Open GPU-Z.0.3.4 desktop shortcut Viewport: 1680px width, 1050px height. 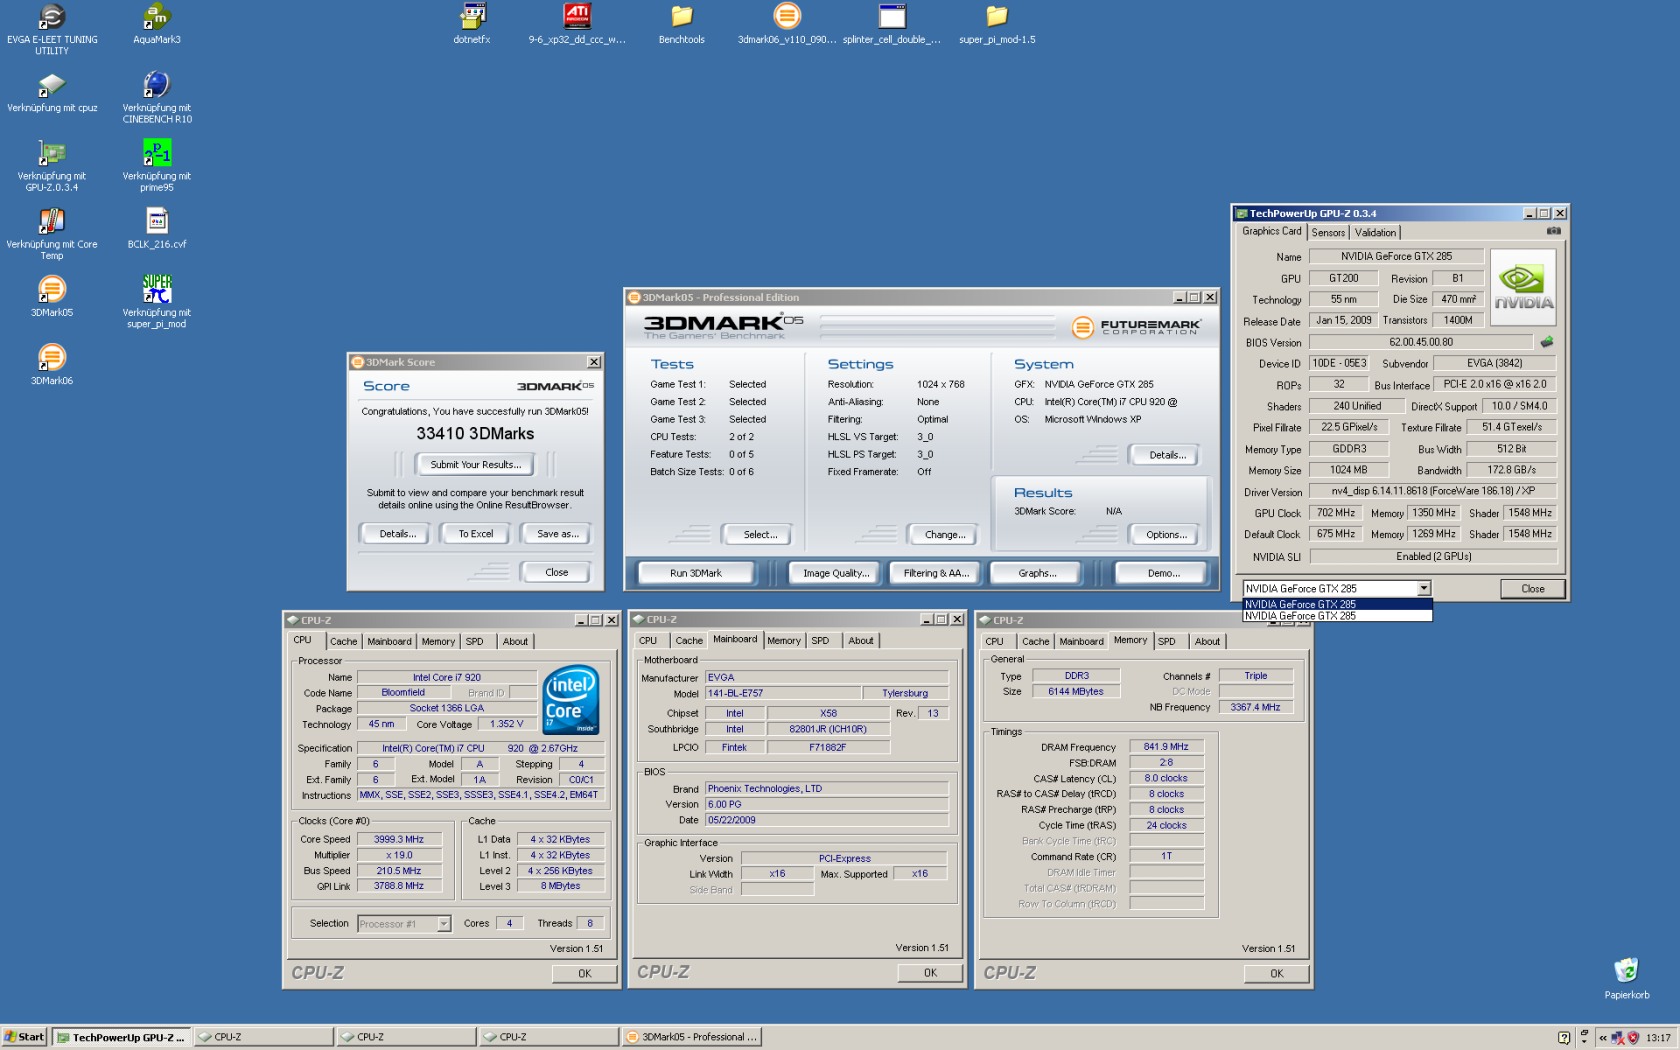pyautogui.click(x=52, y=153)
